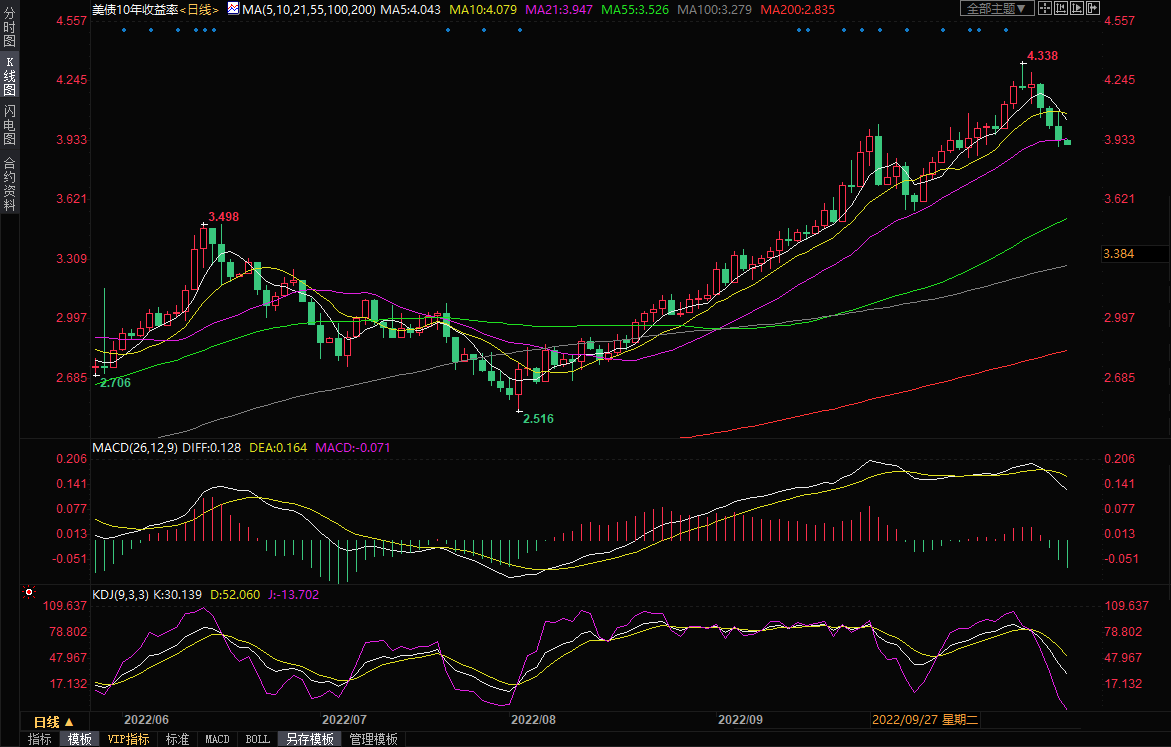Click the jump-to-start range icon
This screenshot has width=1171, height=747.
click(1062, 8)
